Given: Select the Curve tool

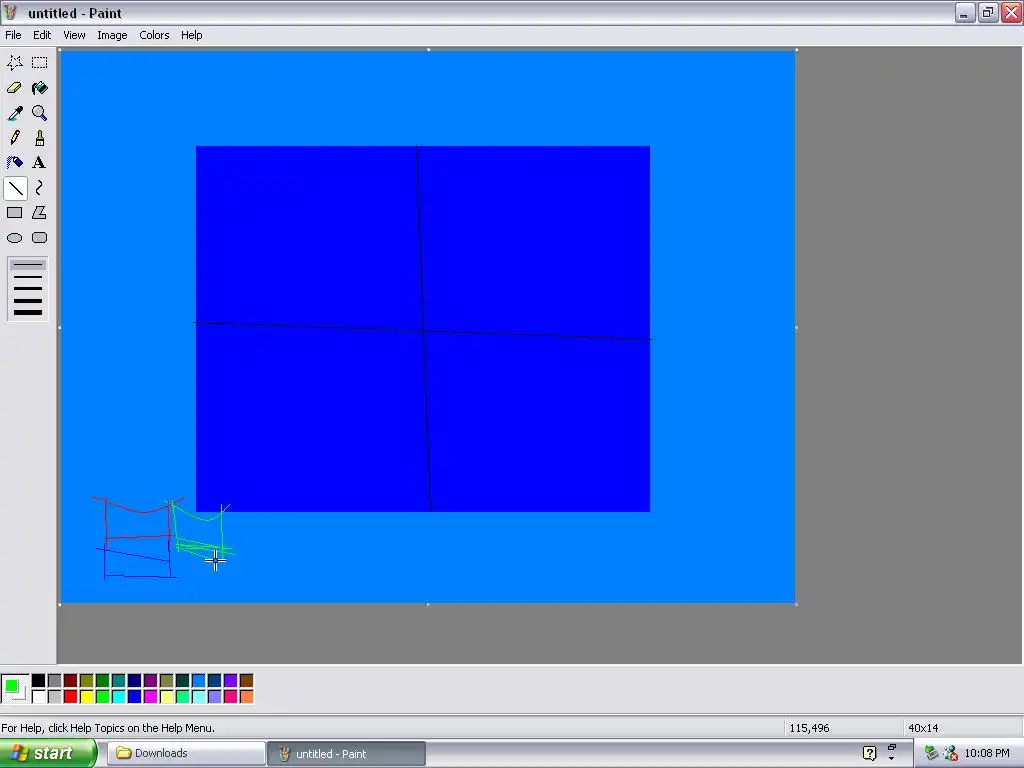Looking at the screenshot, I should tap(40, 188).
